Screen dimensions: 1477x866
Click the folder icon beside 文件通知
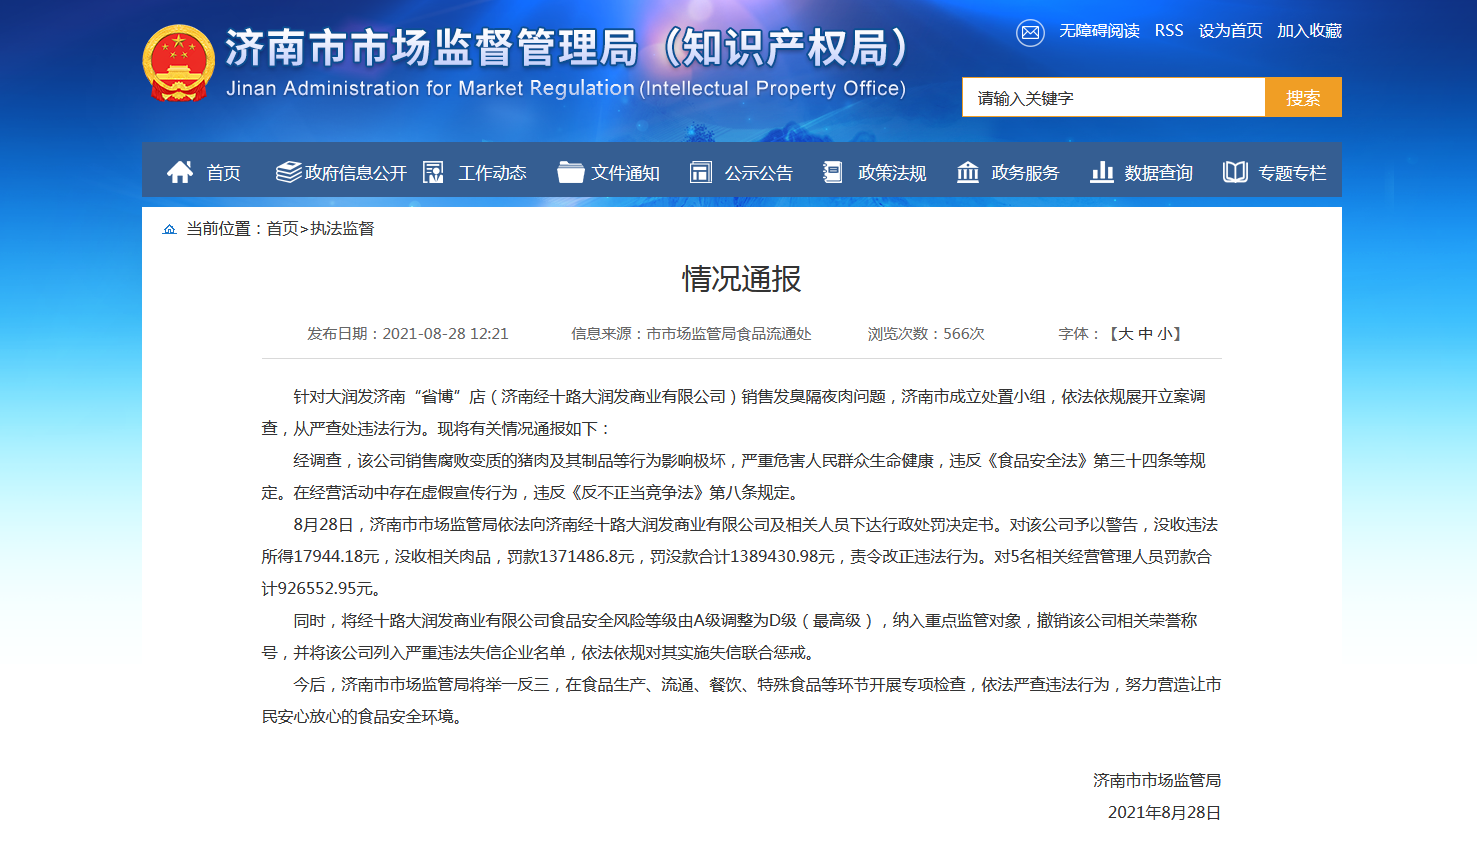pos(571,172)
